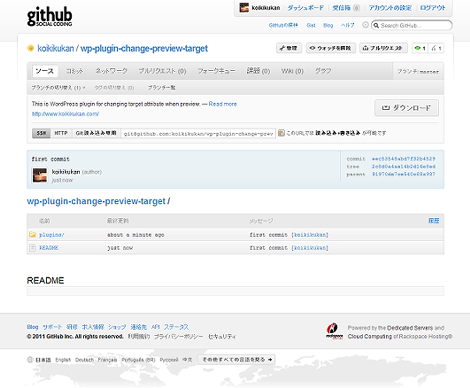Click the wp-plugin-change-preview-target path heading
The height and width of the screenshot is (388, 470).
[96, 201]
